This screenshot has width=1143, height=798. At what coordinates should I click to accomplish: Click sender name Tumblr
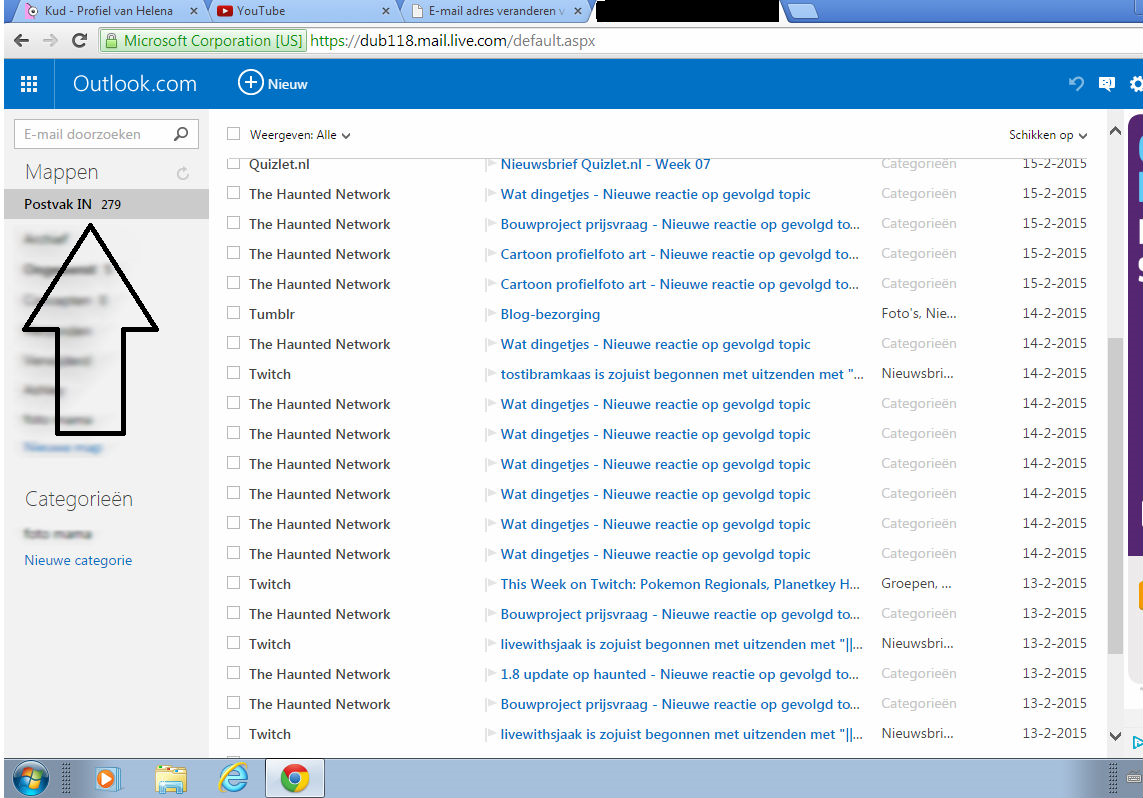[x=272, y=314]
